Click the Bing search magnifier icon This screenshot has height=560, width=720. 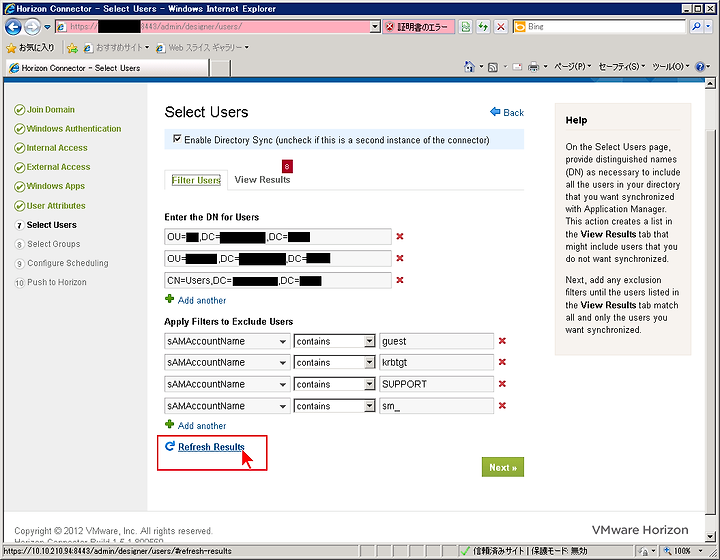click(696, 27)
